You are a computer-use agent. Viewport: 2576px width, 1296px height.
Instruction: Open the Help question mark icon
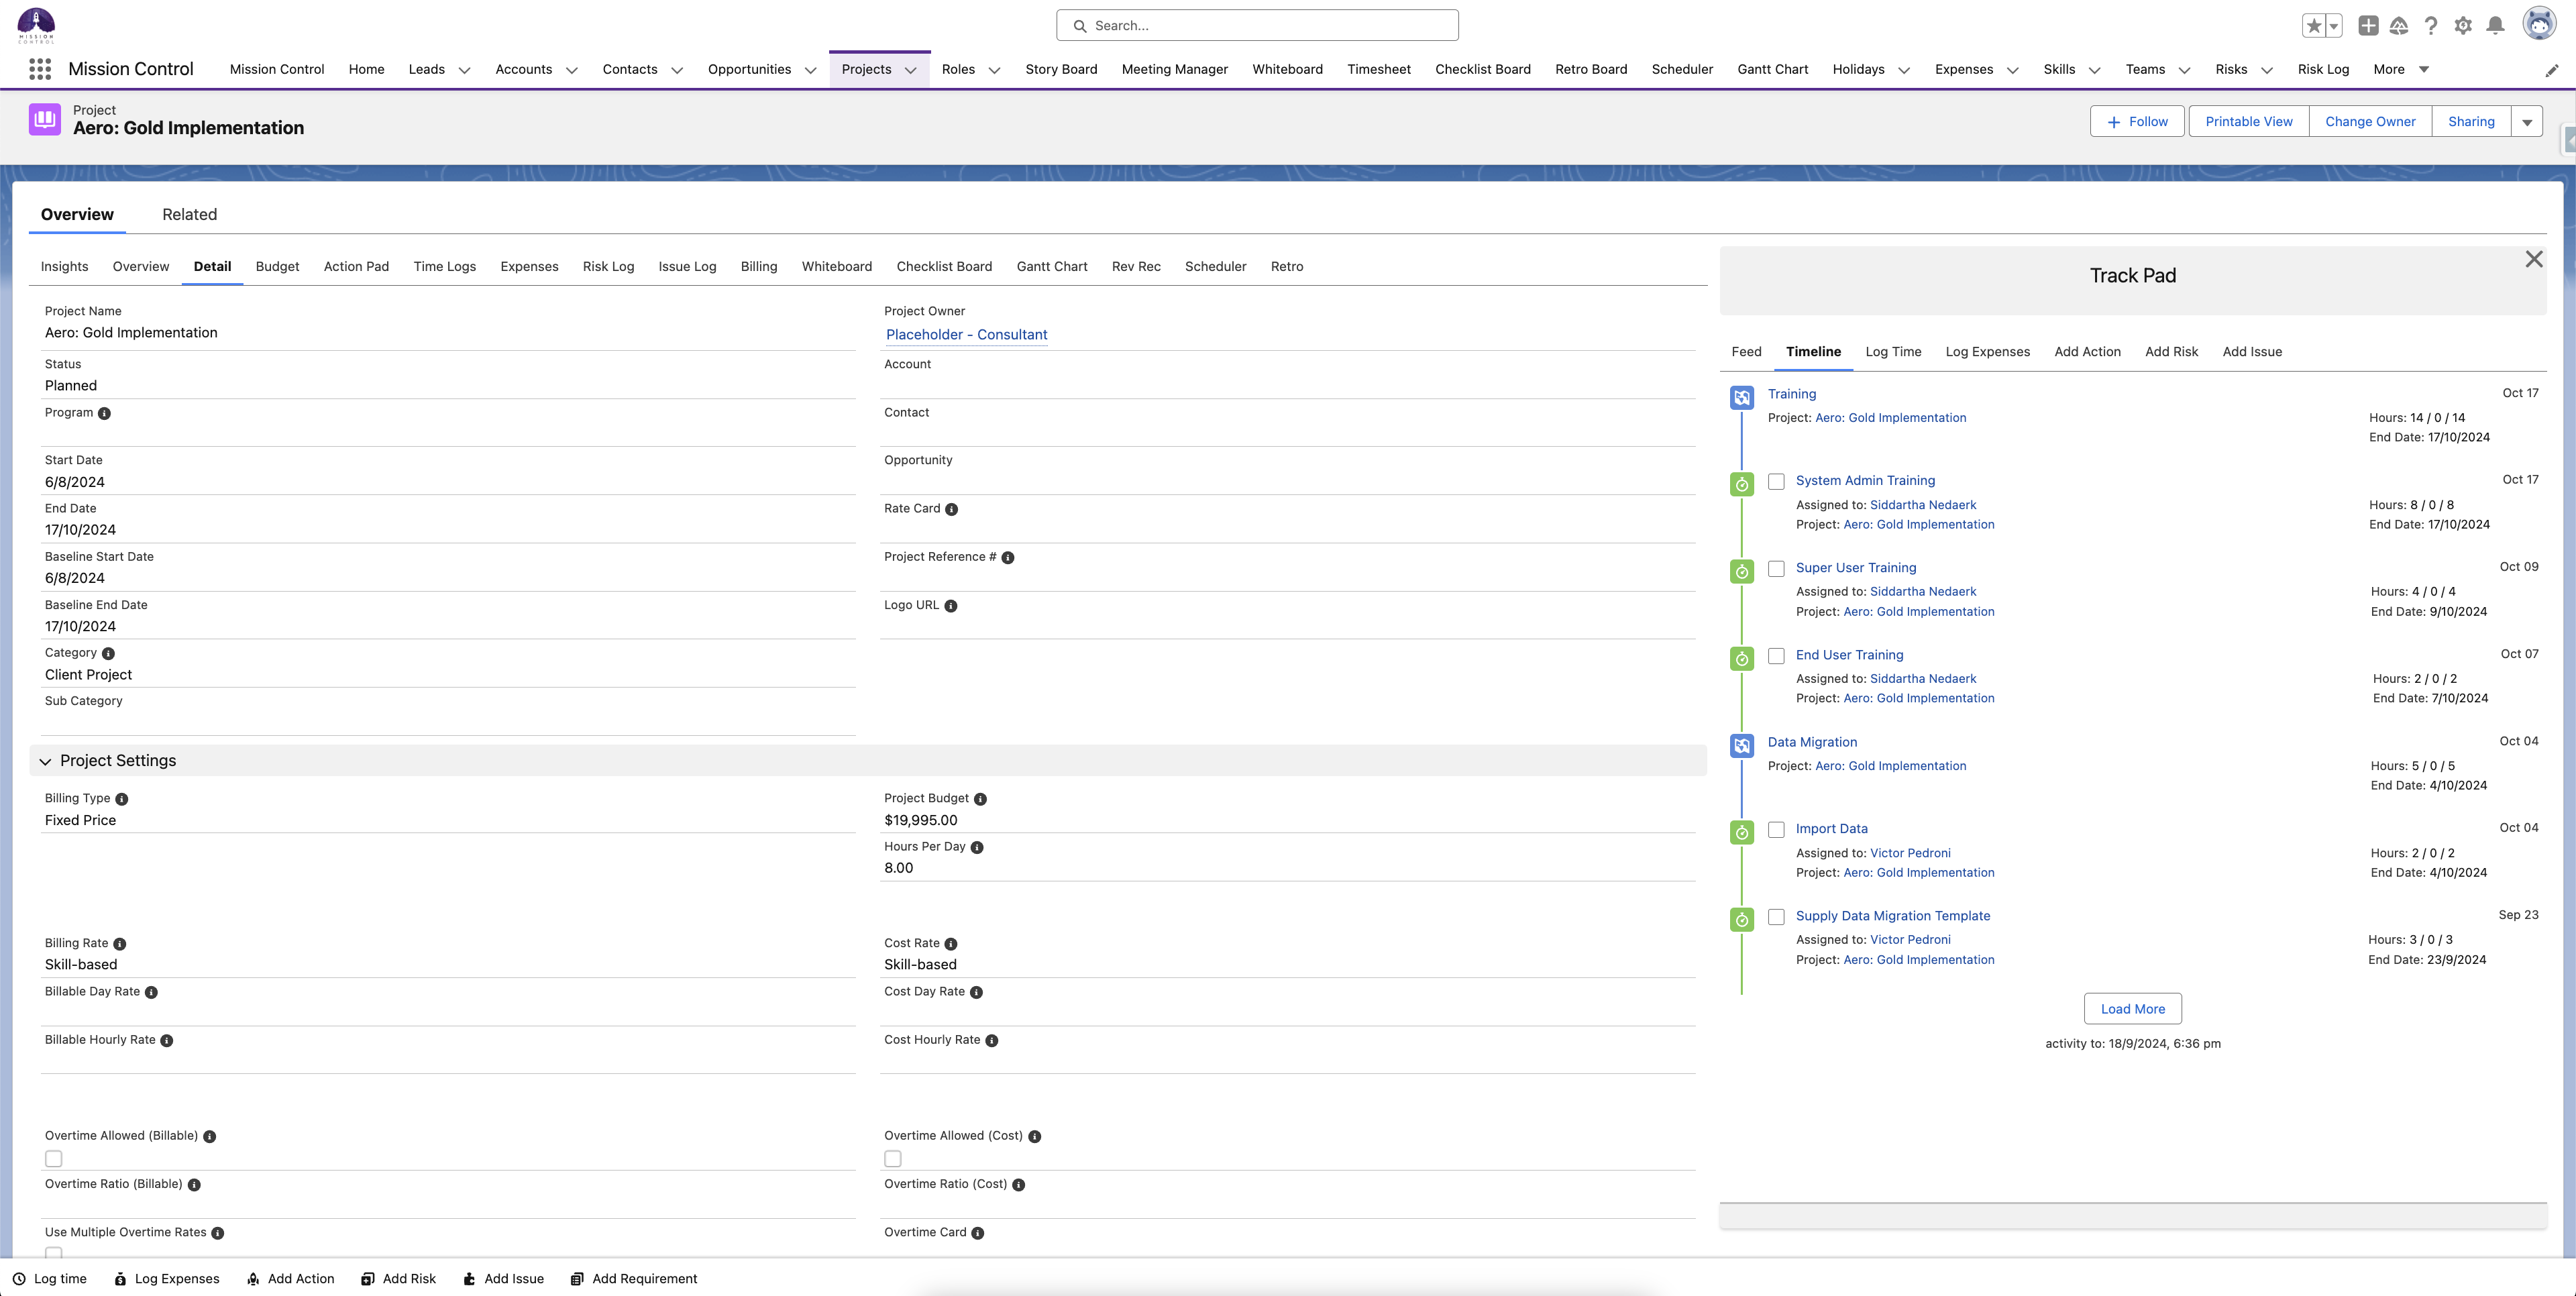2430,26
